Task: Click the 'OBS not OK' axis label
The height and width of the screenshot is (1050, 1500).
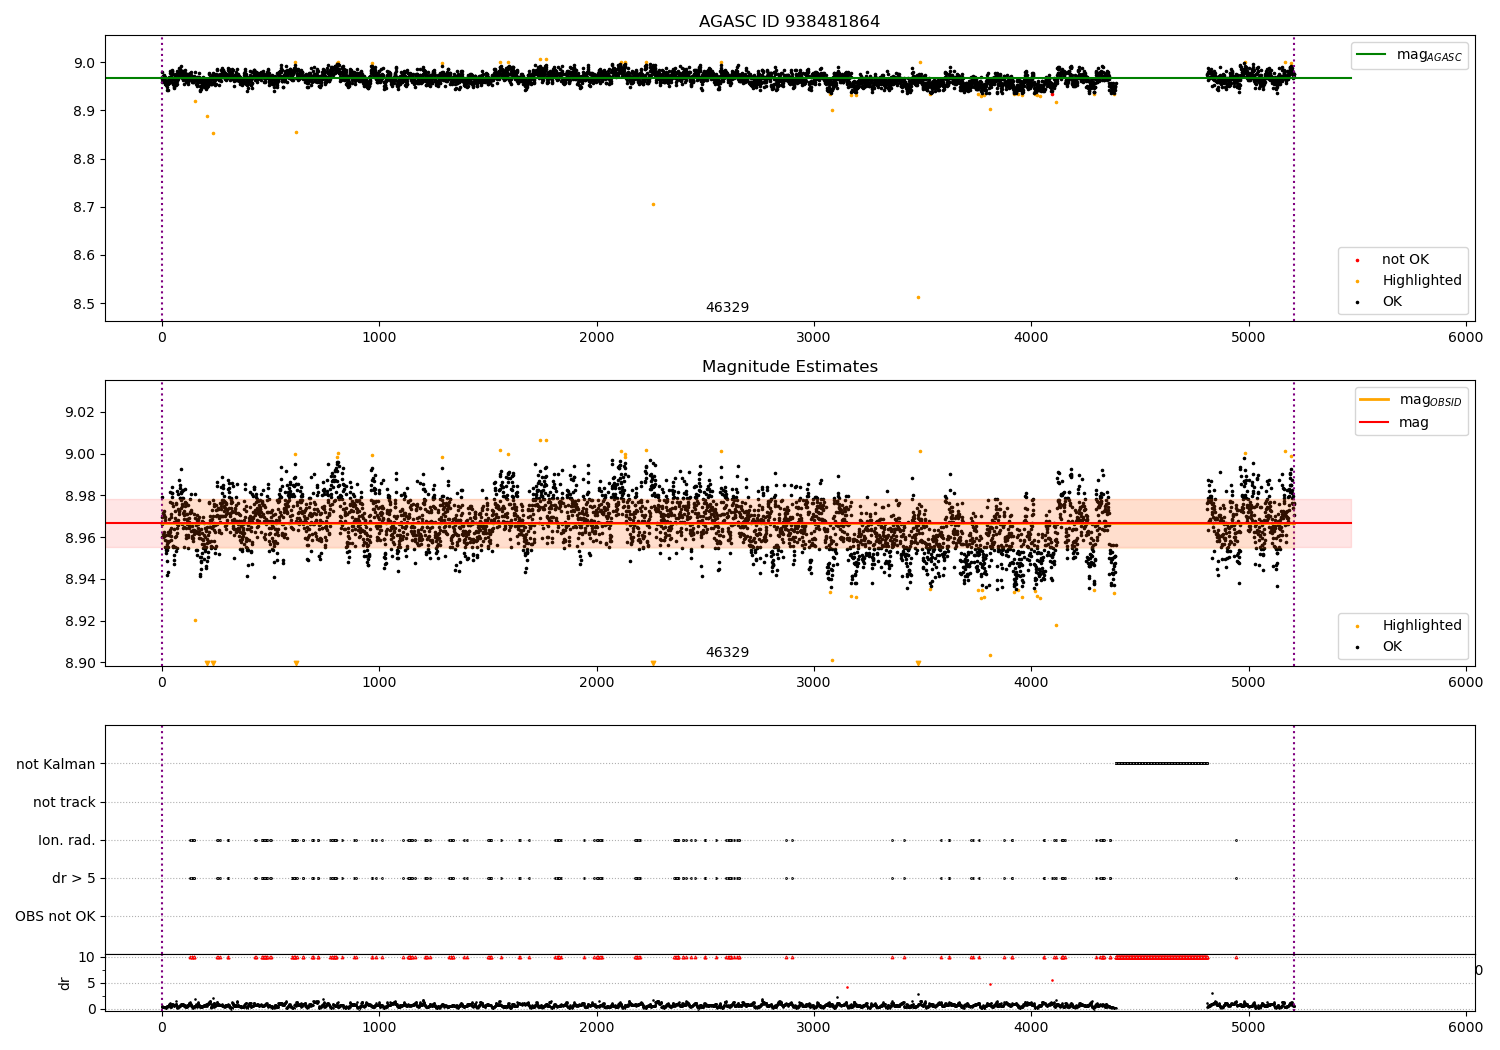Action: (x=55, y=917)
